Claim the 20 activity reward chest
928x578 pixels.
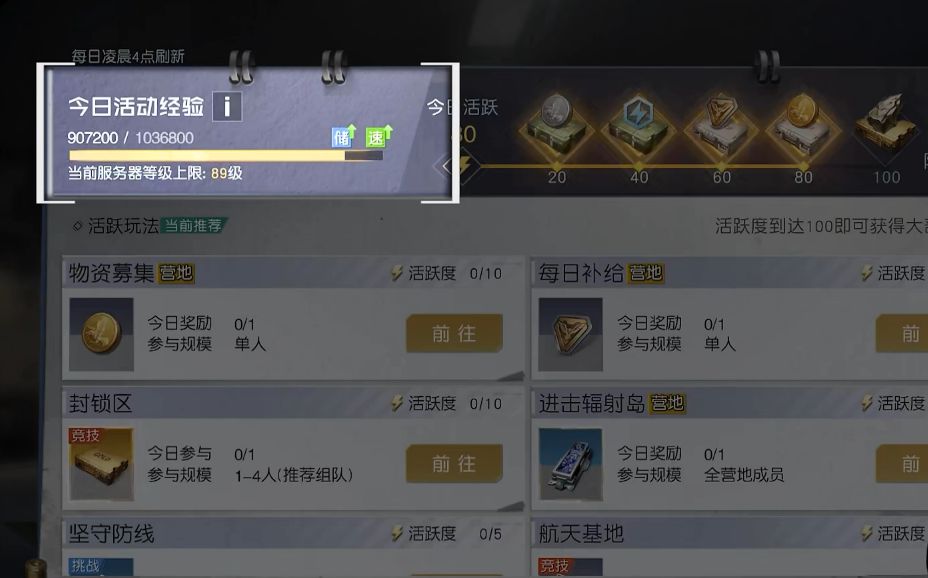click(x=555, y=126)
